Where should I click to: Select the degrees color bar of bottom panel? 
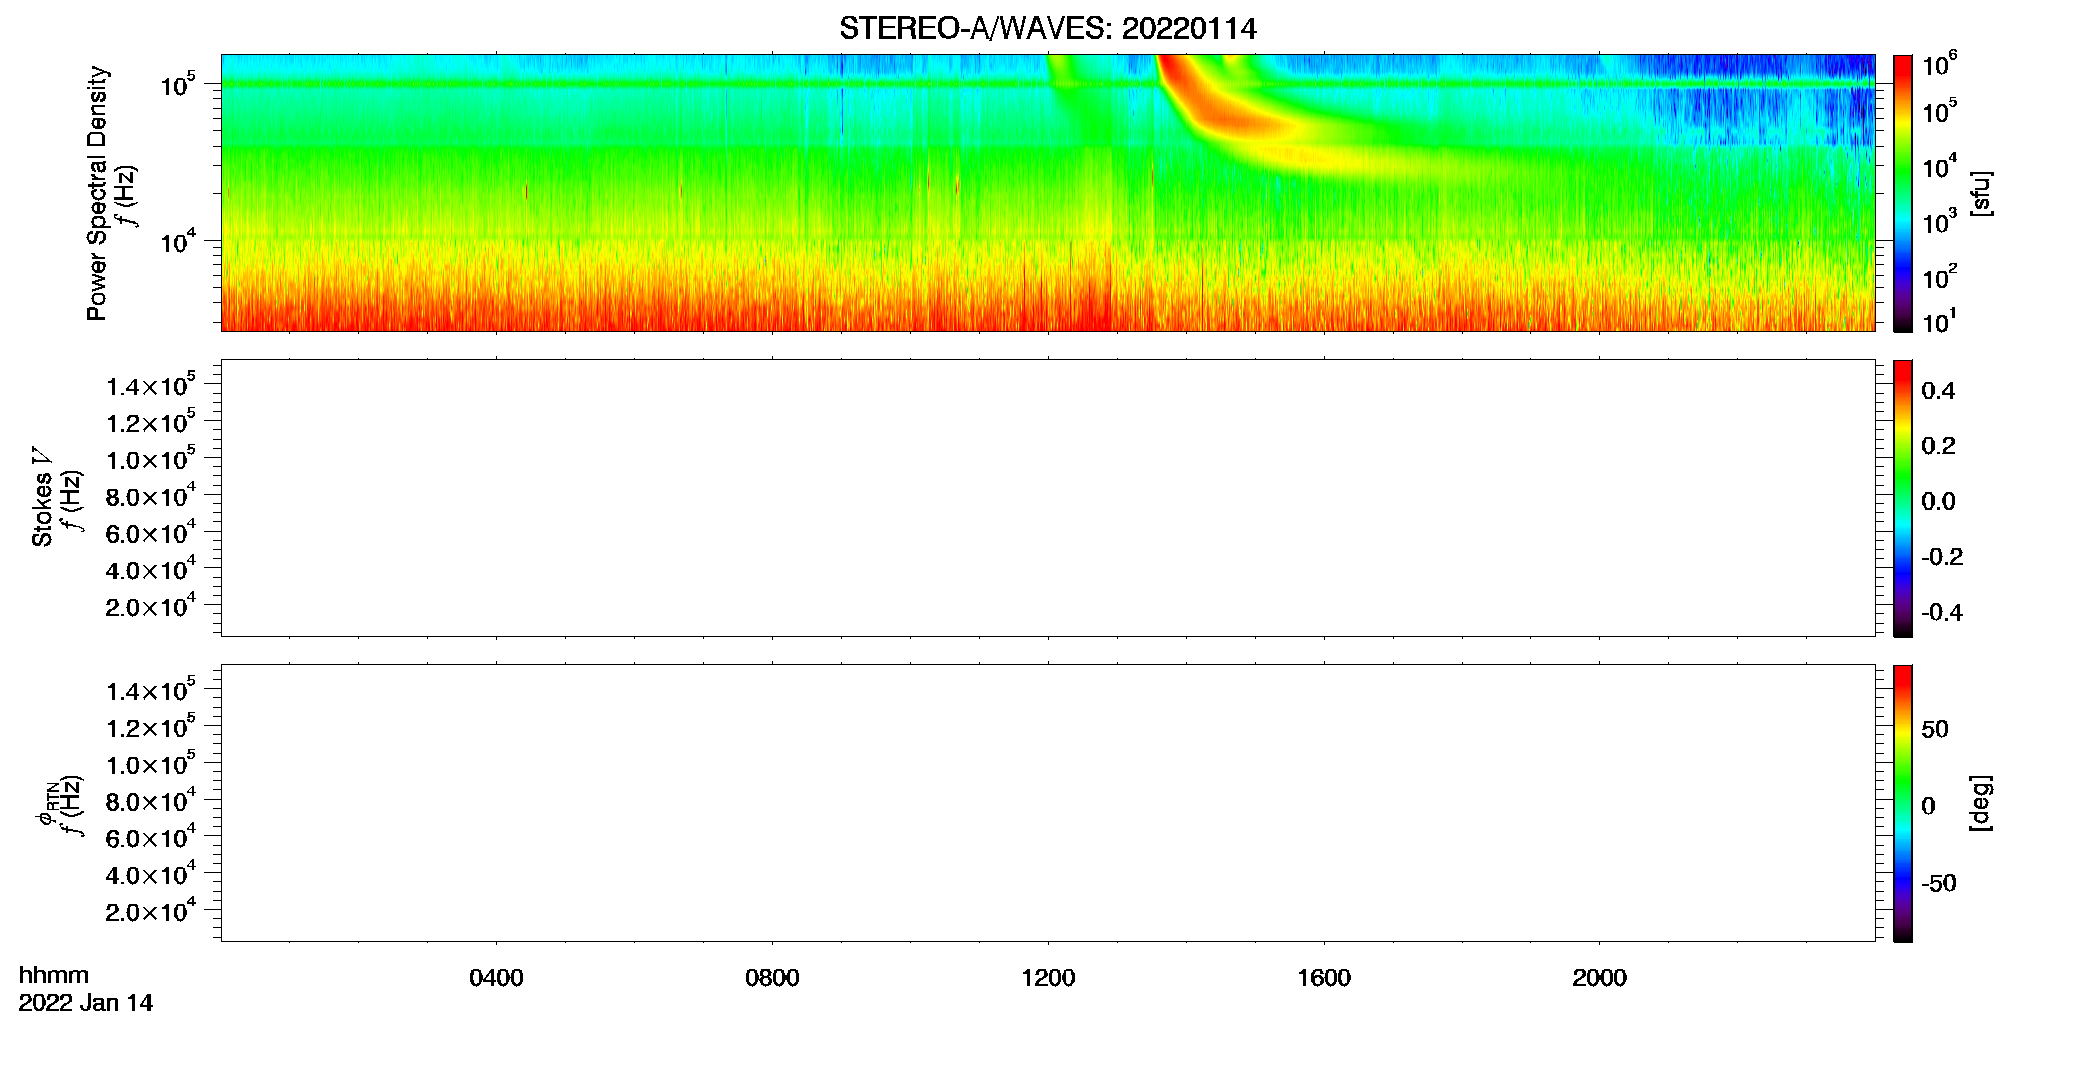(1902, 803)
